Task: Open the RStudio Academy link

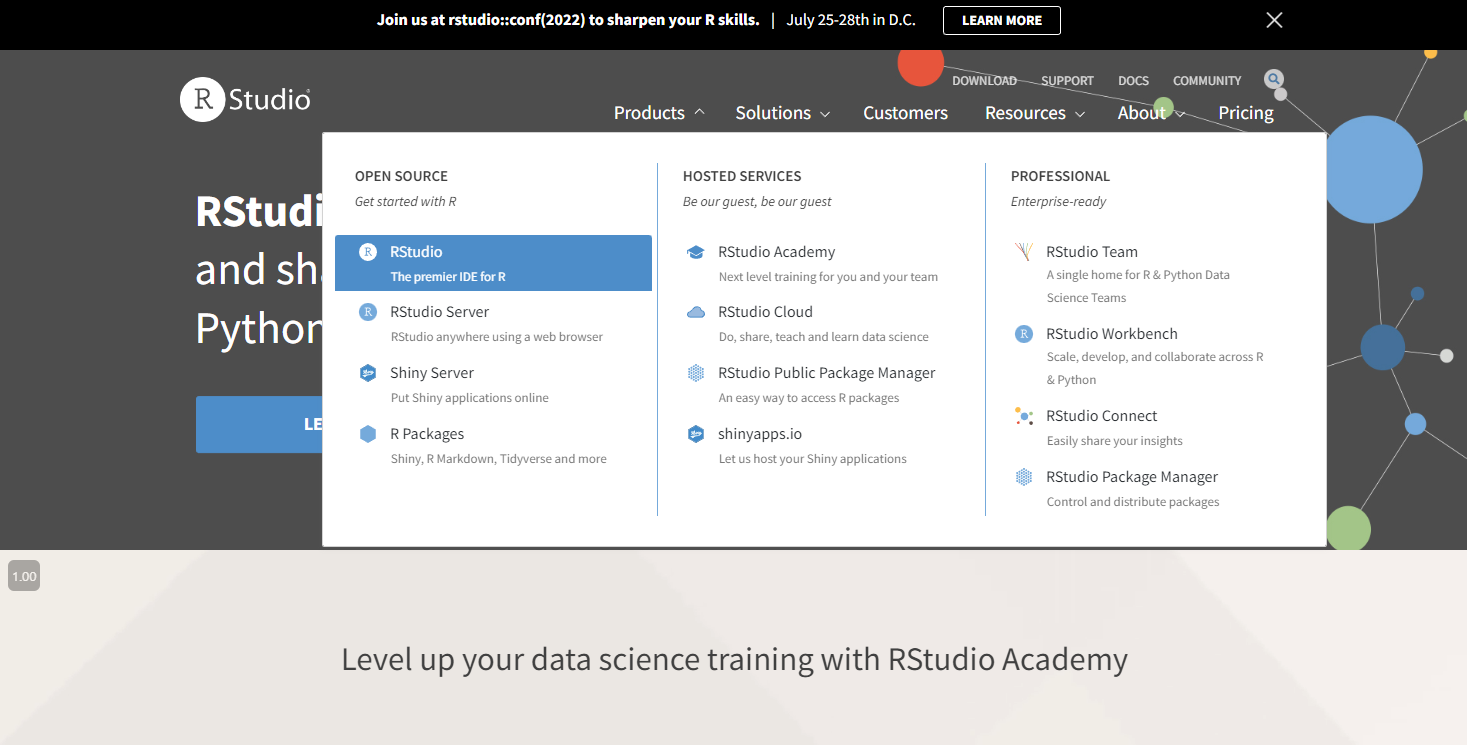Action: tap(776, 252)
